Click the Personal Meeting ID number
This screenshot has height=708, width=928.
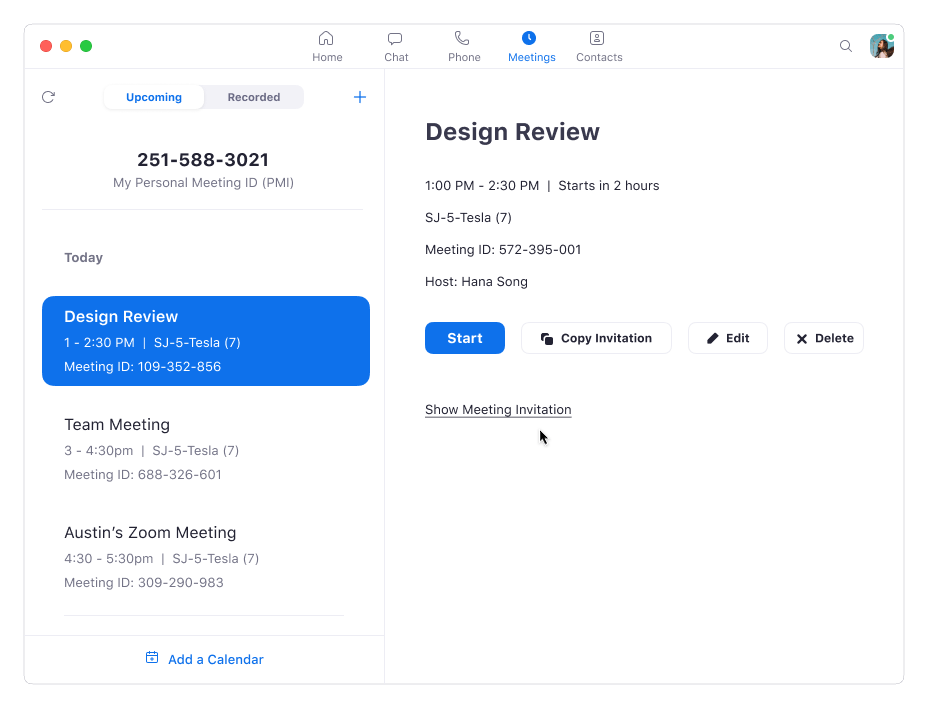tap(203, 159)
